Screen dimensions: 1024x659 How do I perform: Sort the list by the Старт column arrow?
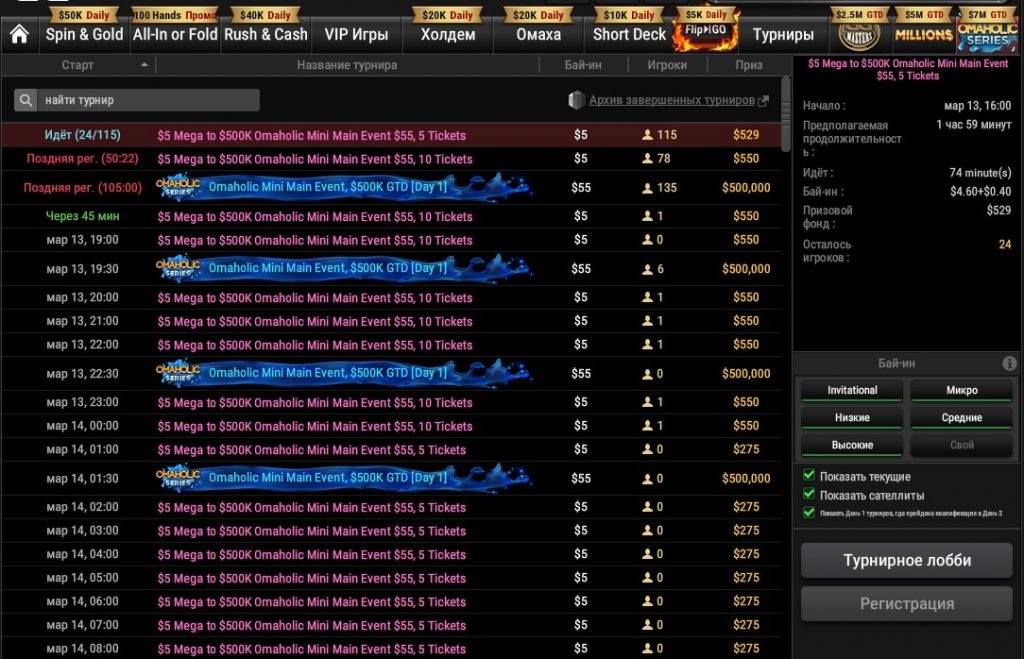[144, 65]
